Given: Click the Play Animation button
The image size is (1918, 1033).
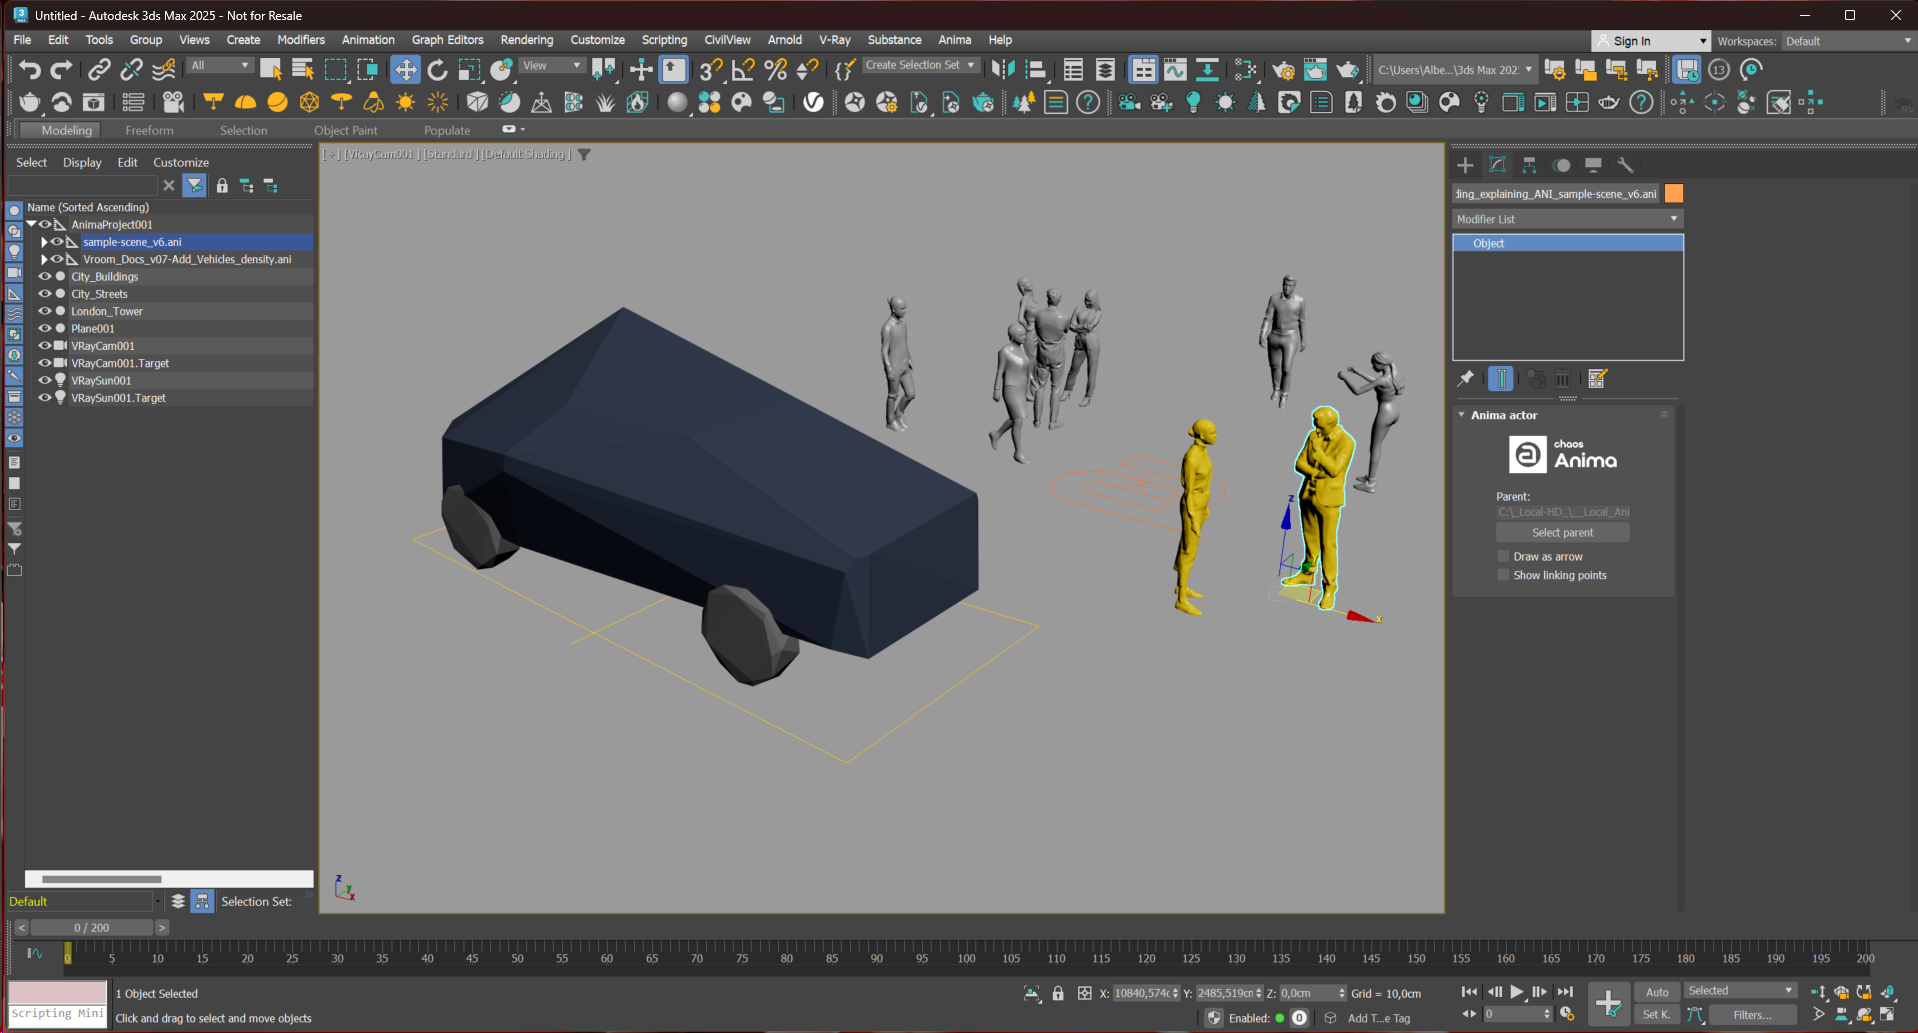Looking at the screenshot, I should pyautogui.click(x=1517, y=992).
